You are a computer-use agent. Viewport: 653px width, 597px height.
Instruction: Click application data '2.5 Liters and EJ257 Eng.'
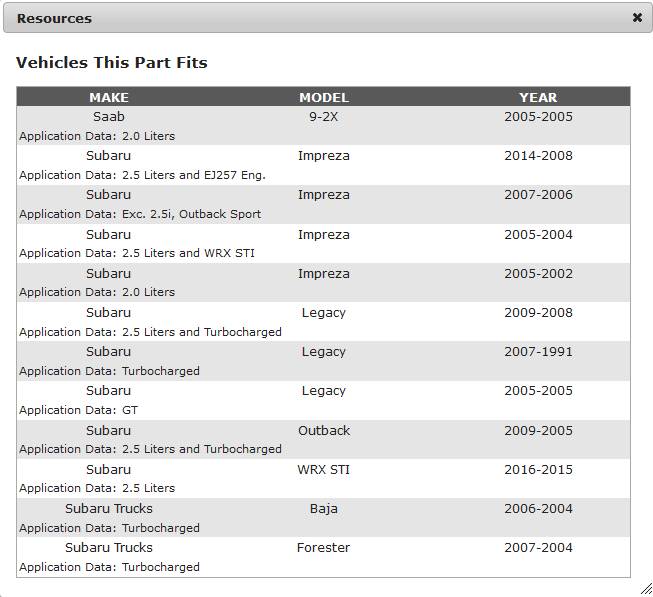[x=194, y=175]
